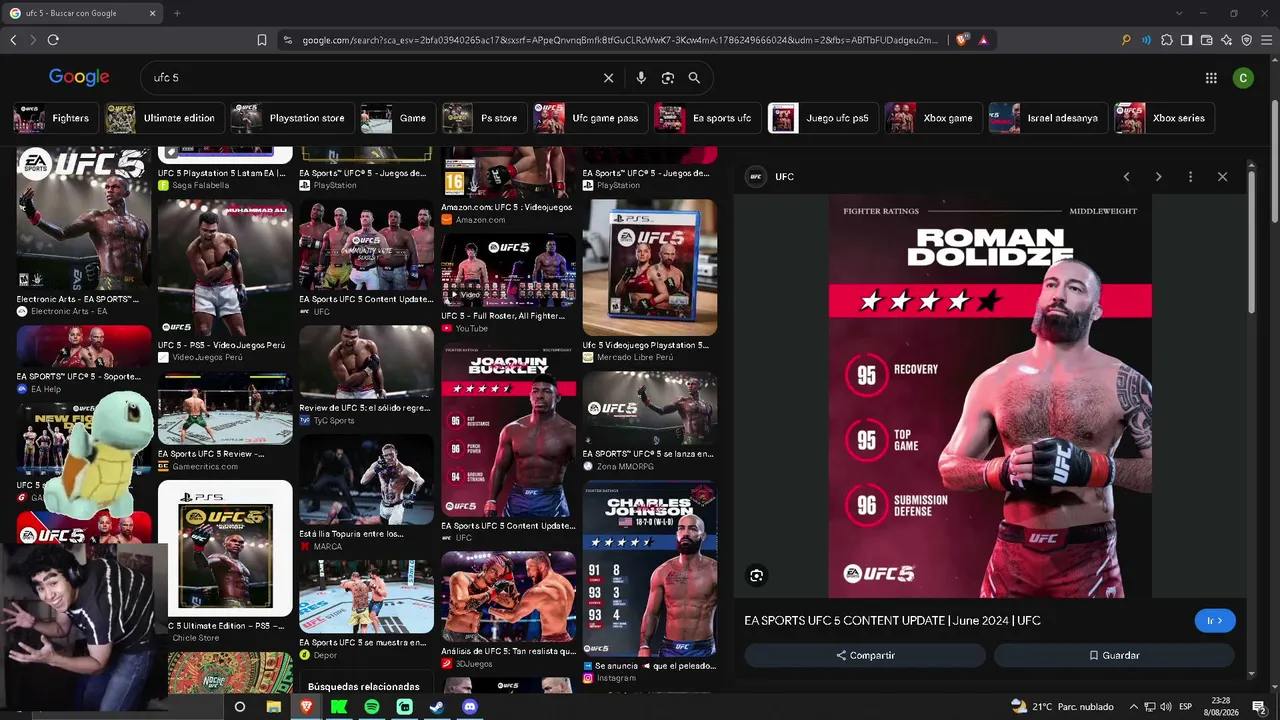Select the Xbox game chip
The height and width of the screenshot is (720, 1280).
tap(933, 118)
